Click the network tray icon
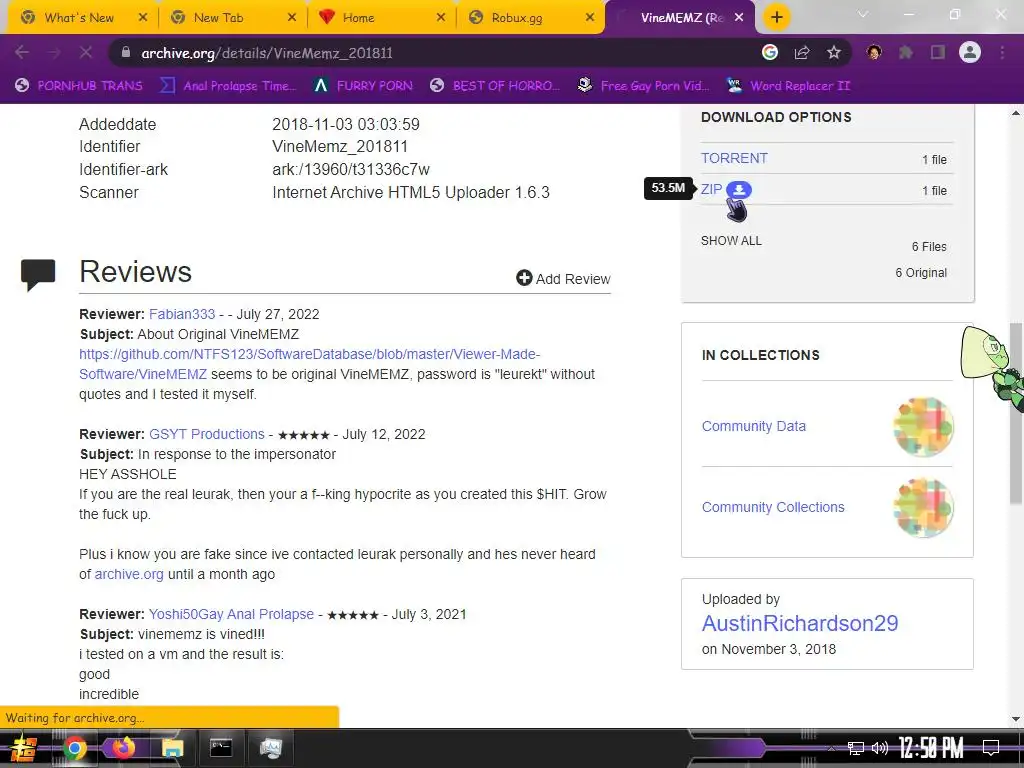 (855, 748)
